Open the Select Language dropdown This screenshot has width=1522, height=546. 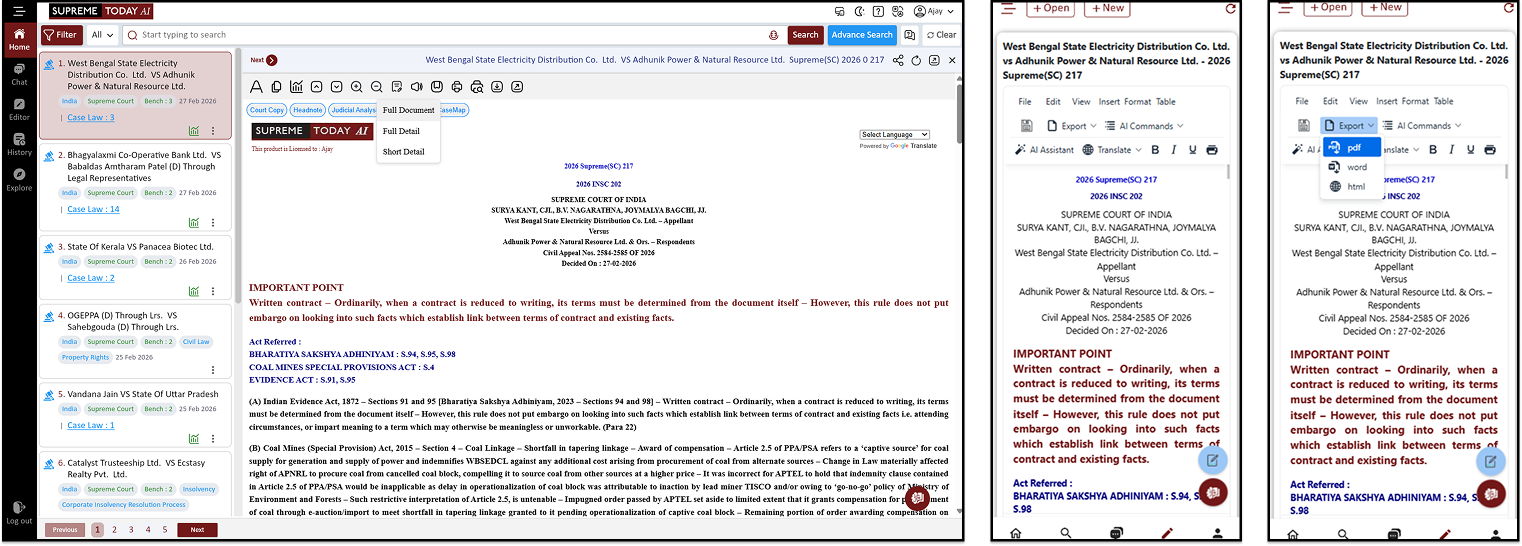pyautogui.click(x=895, y=135)
